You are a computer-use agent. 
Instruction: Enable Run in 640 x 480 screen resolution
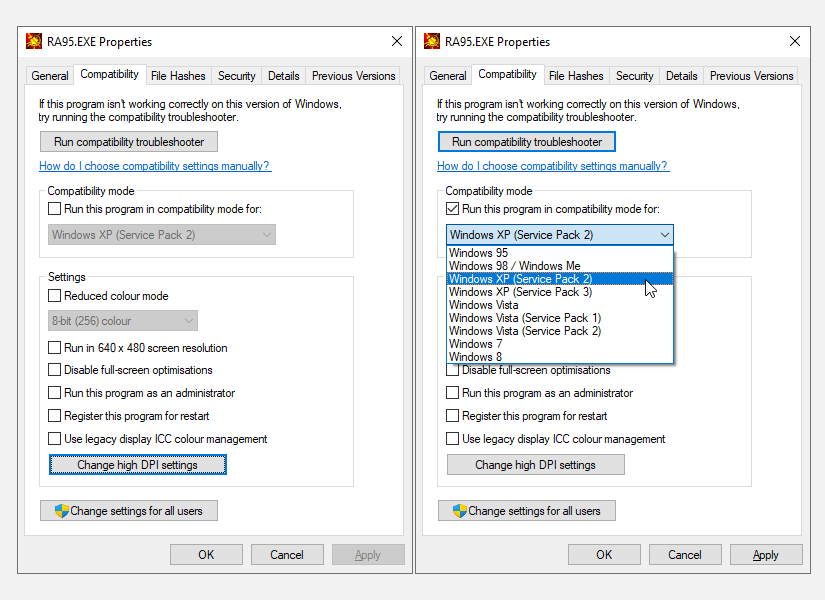click(55, 347)
